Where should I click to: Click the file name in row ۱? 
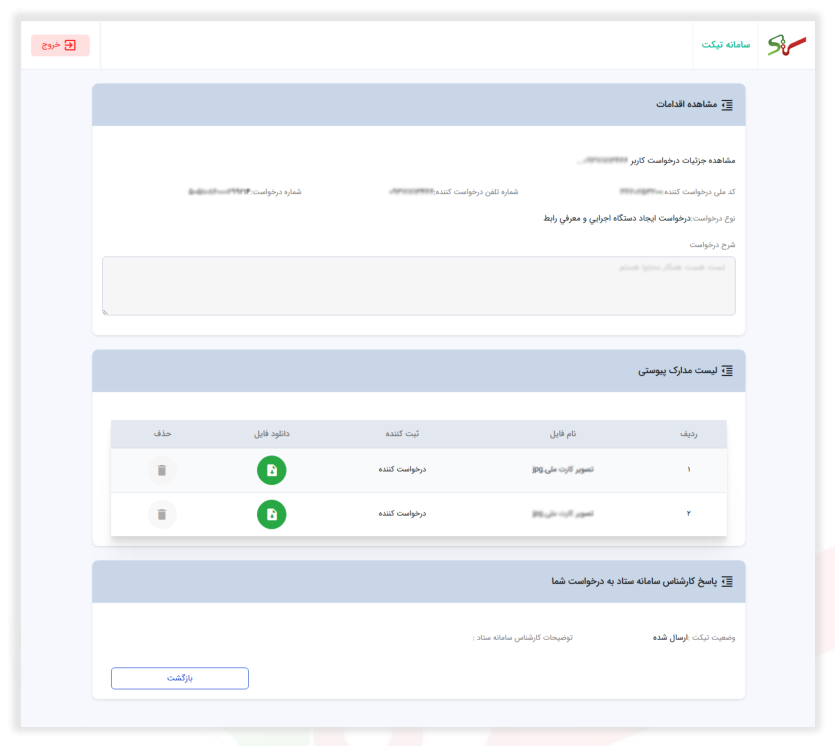[x=563, y=469]
